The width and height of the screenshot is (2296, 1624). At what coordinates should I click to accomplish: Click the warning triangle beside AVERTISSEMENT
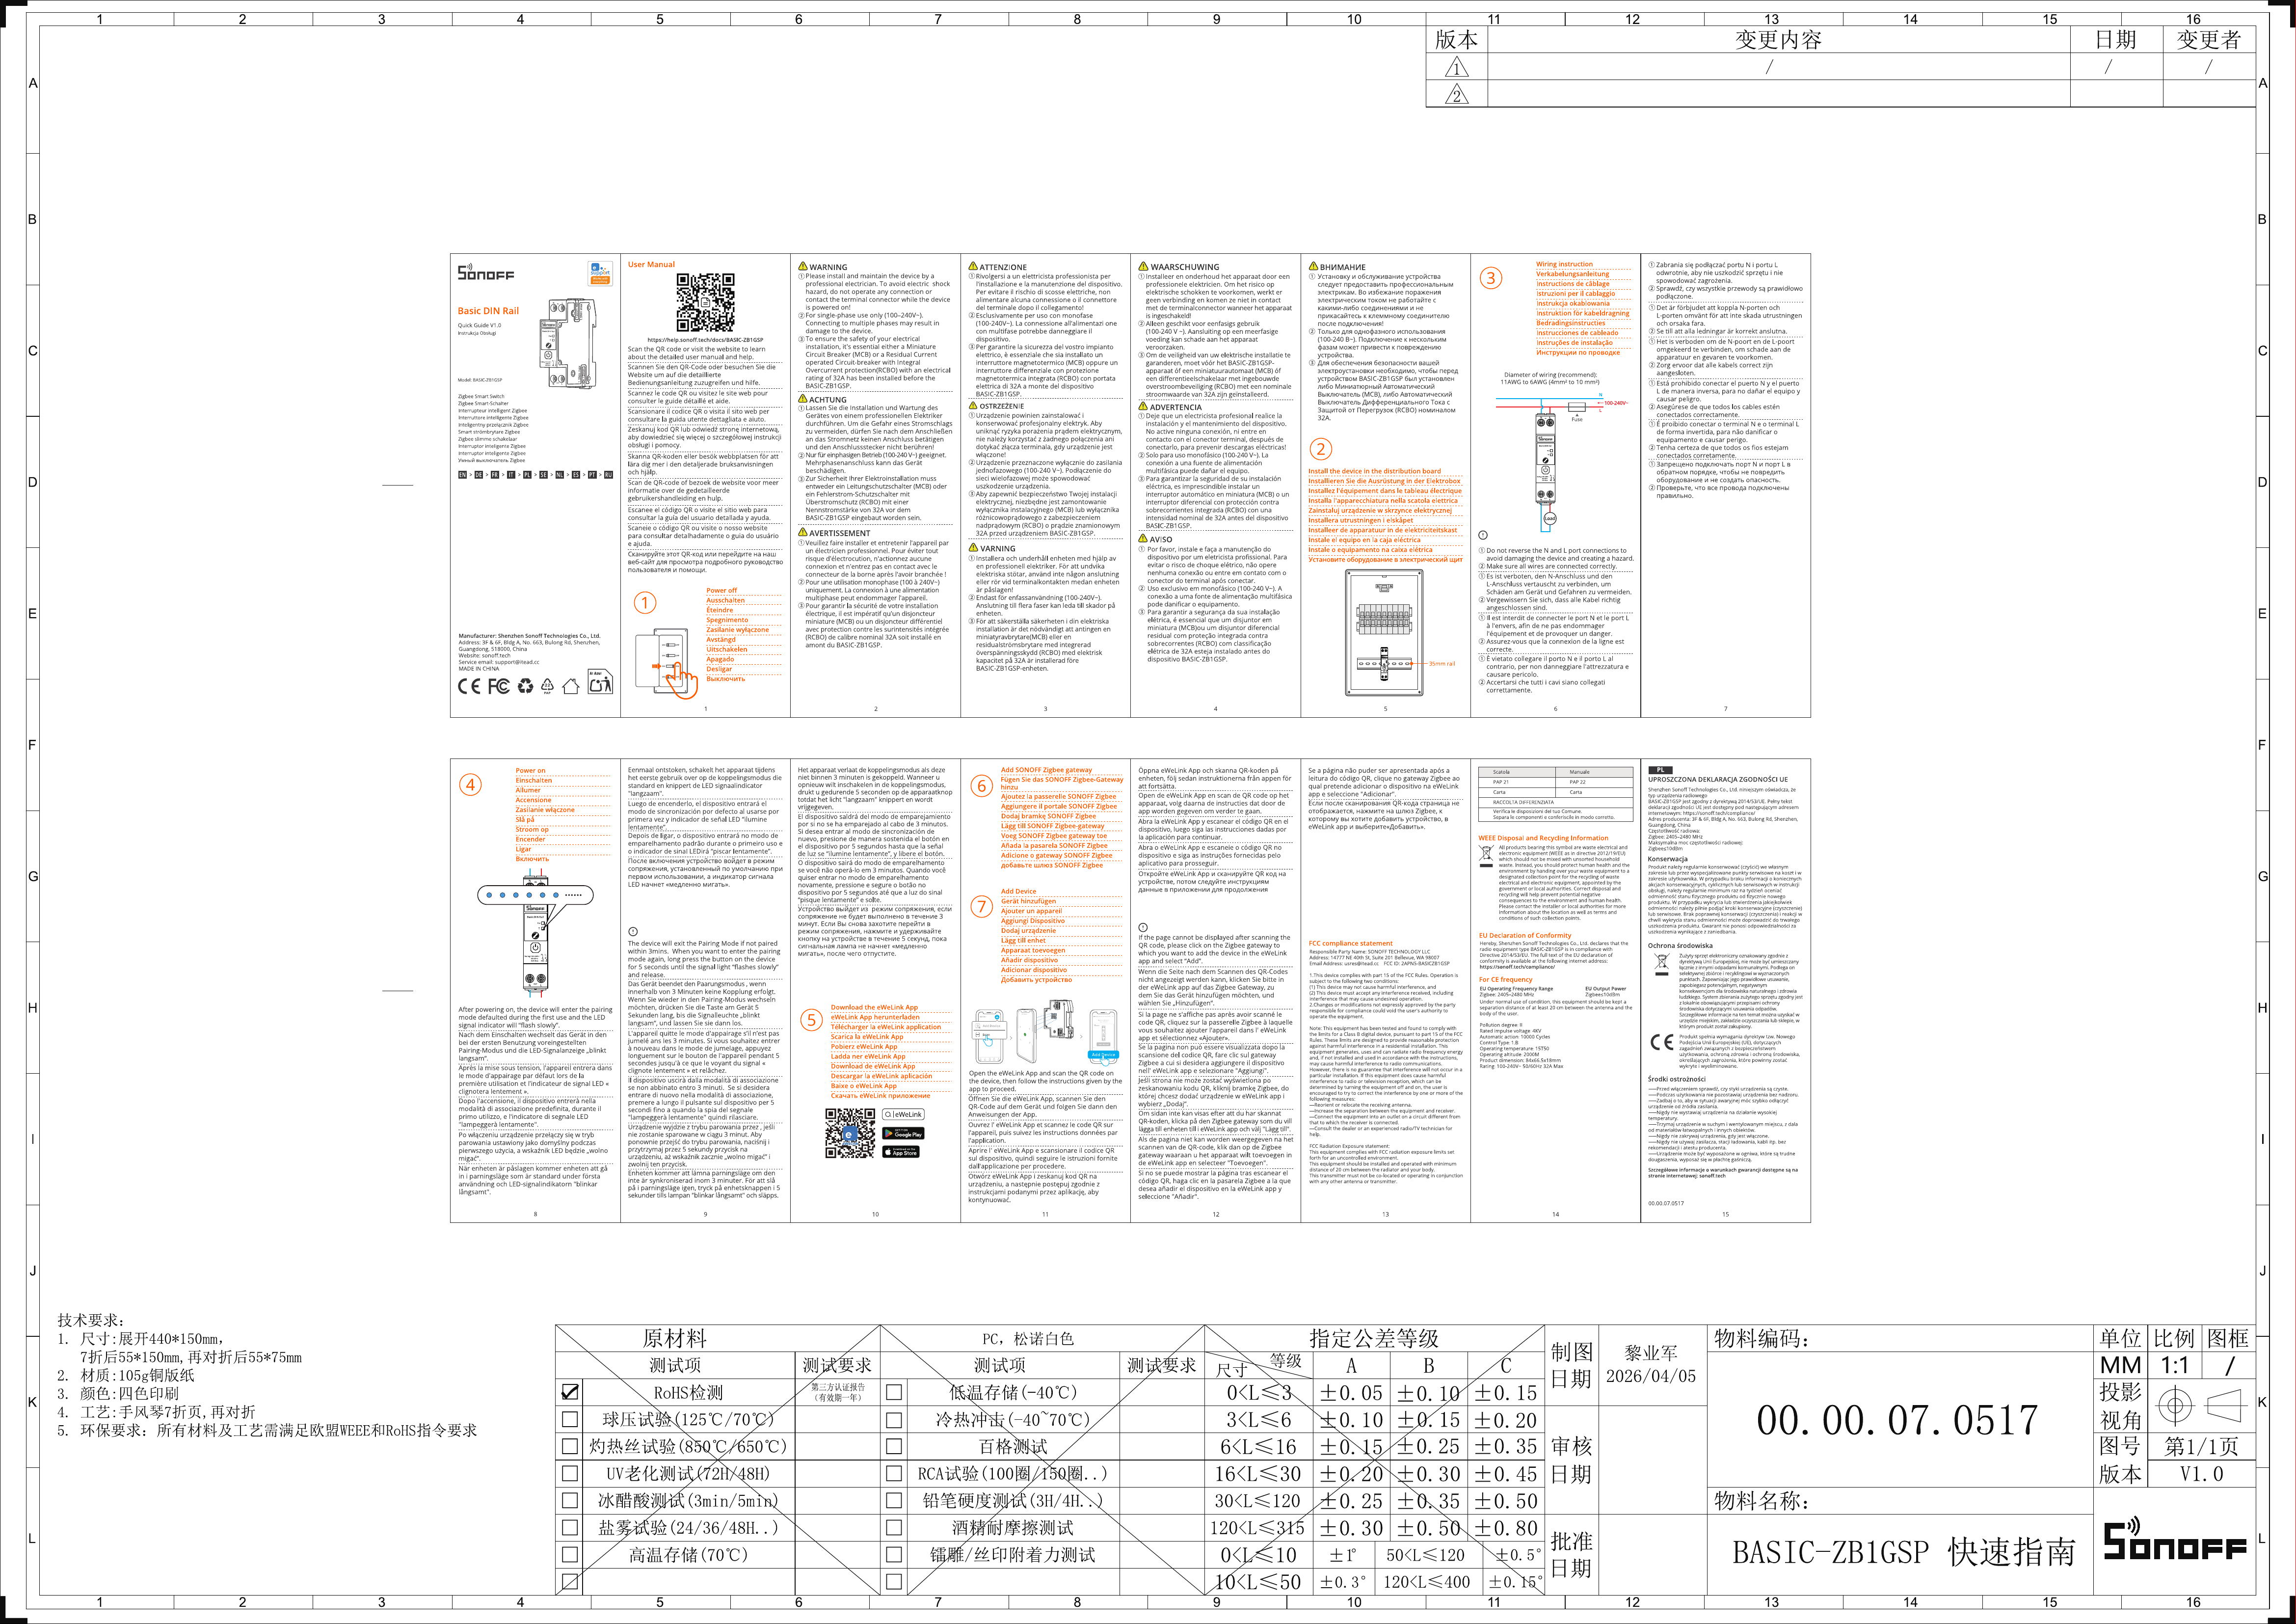pyautogui.click(x=802, y=533)
